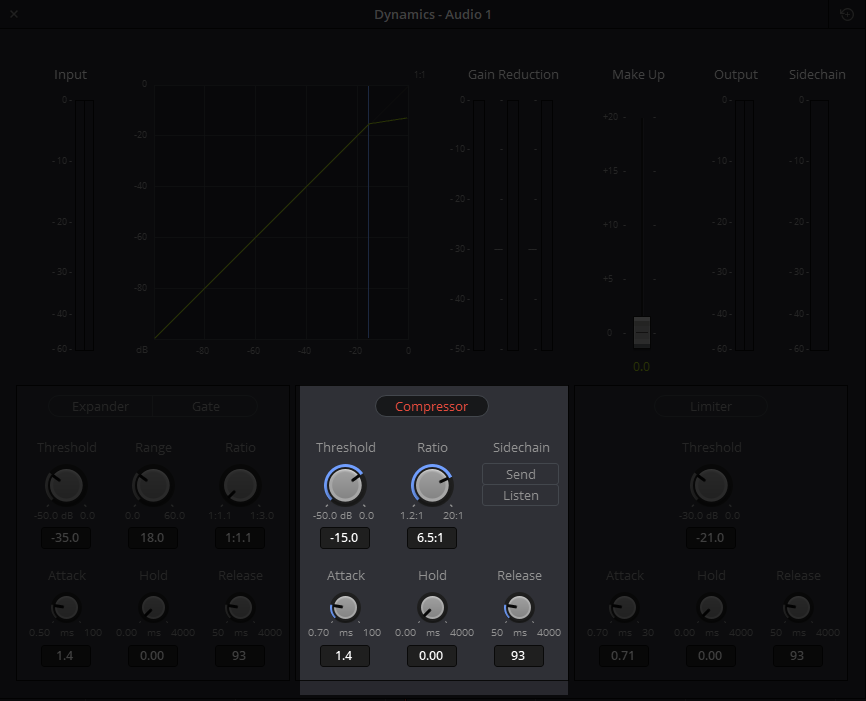Select the Expander Threshold value field -35.0
866x701 pixels.
click(x=66, y=538)
